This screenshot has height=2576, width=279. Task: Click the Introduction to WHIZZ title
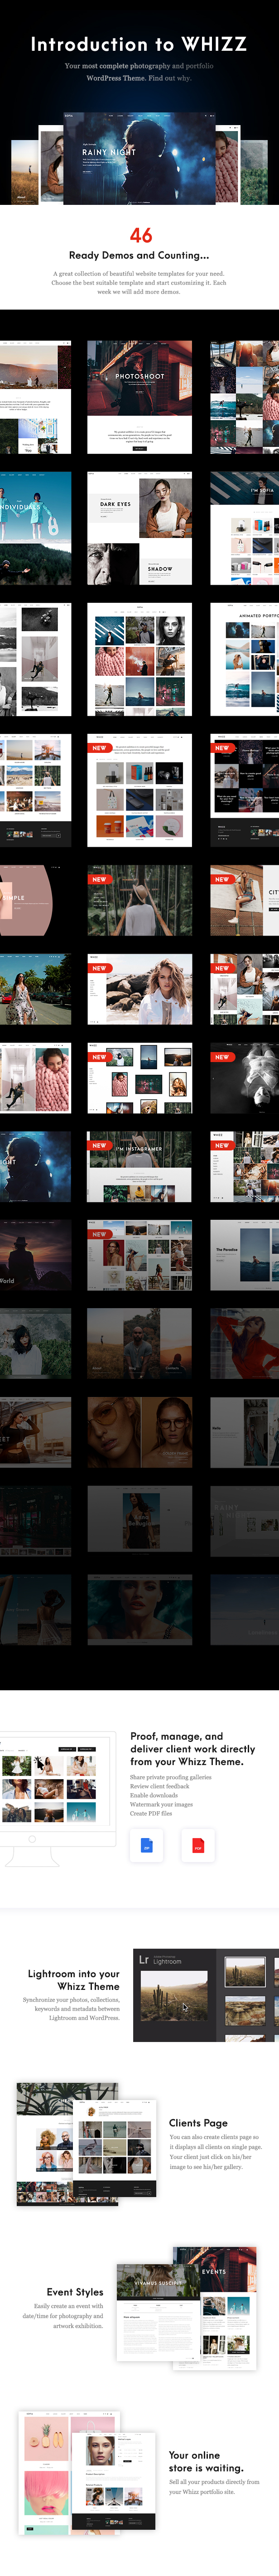point(139,44)
